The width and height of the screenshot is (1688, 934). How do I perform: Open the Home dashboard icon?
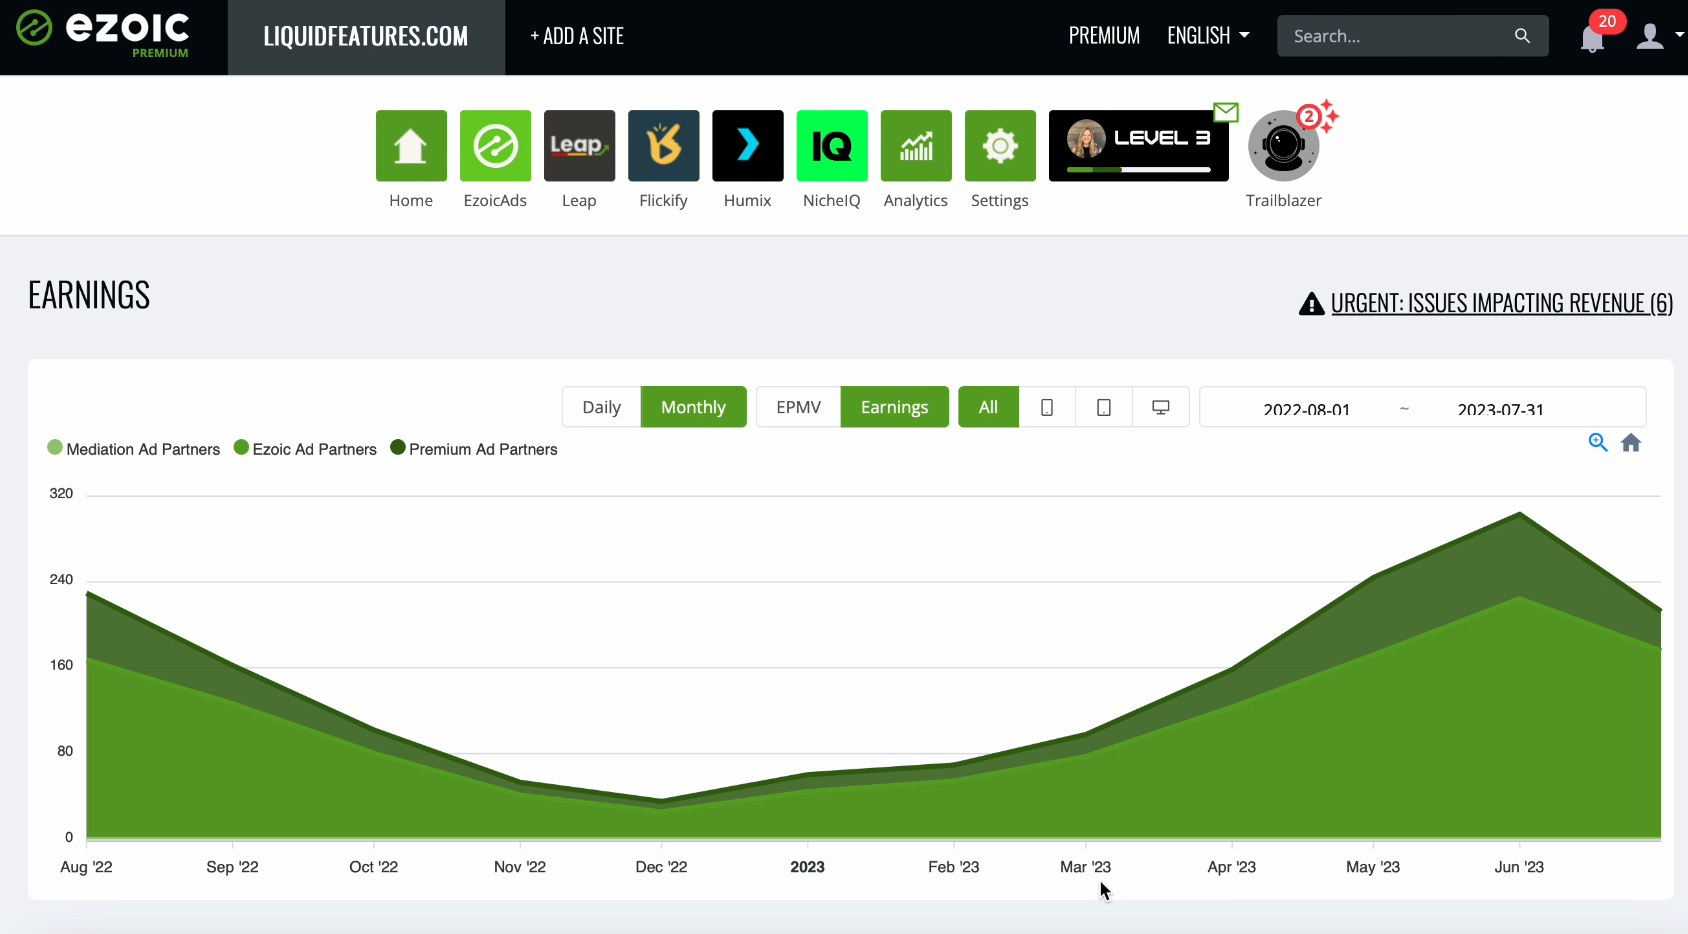tap(411, 146)
